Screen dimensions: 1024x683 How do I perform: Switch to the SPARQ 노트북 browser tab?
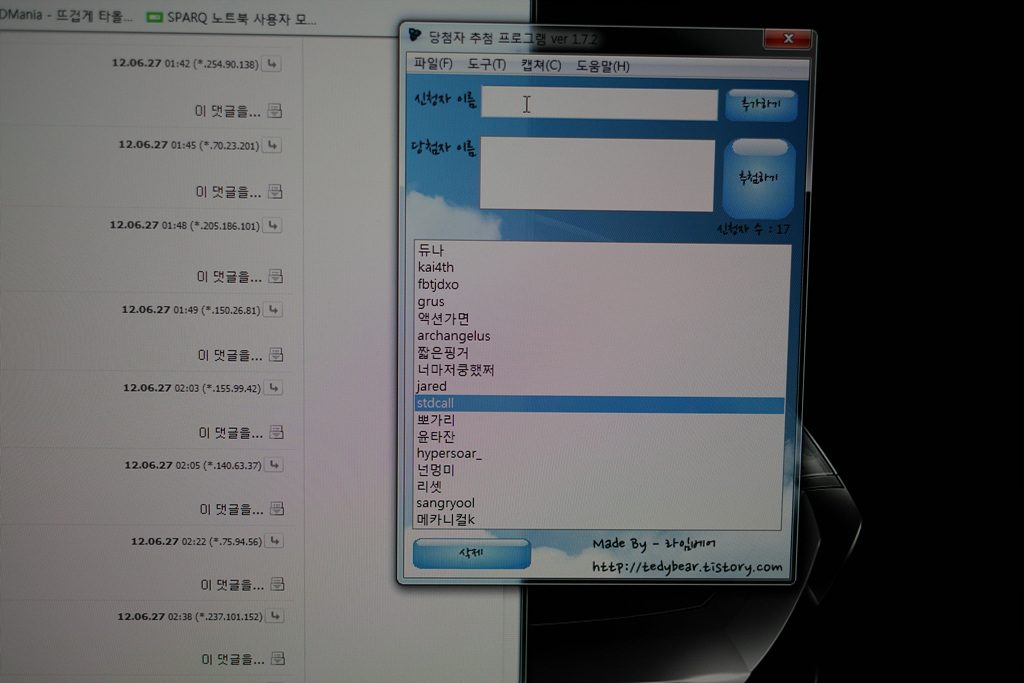232,18
